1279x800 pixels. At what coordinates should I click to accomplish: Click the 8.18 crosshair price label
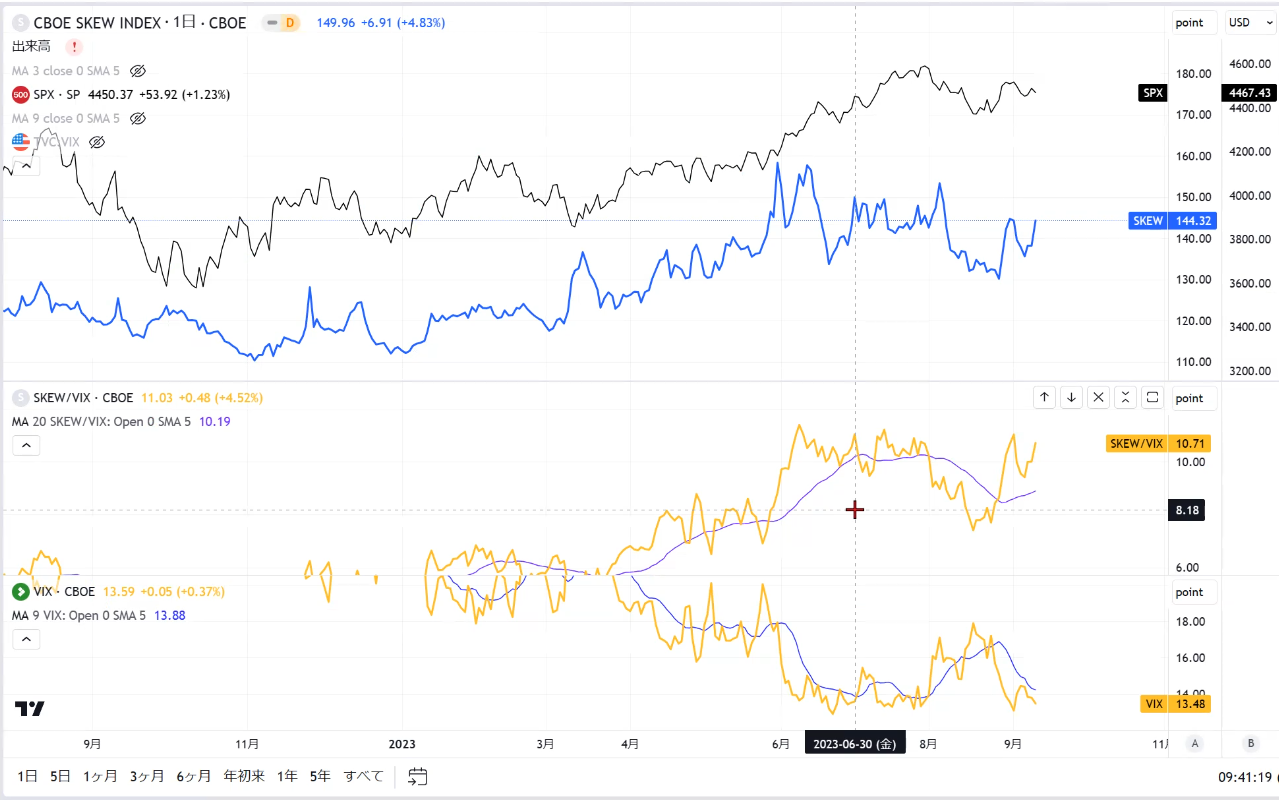click(x=1189, y=511)
